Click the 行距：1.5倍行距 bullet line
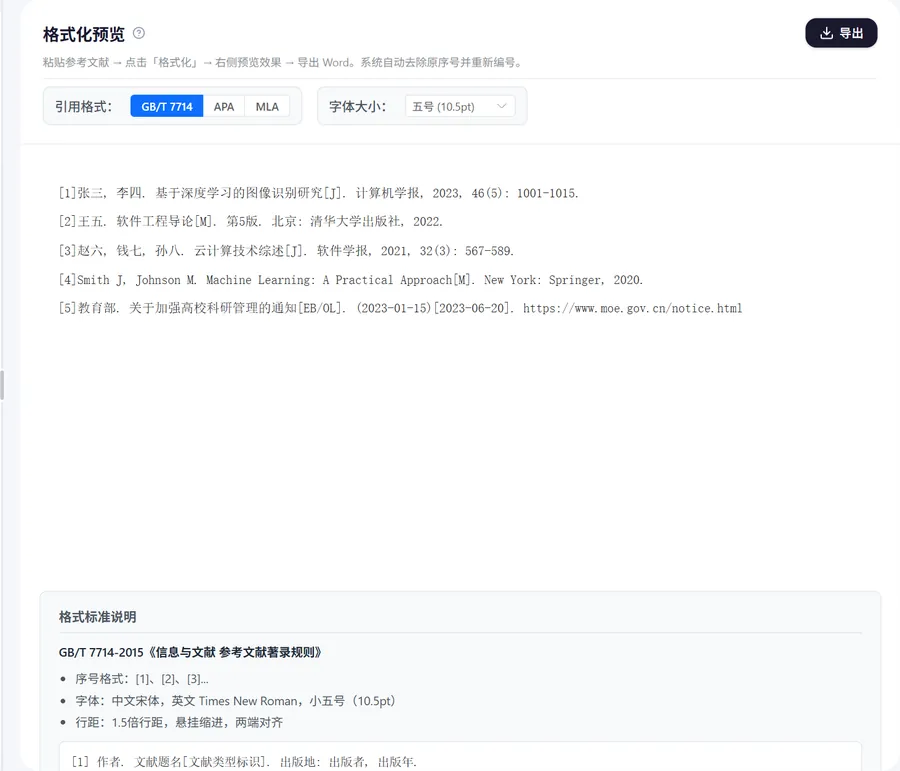The width and height of the screenshot is (900, 771). click(x=179, y=722)
